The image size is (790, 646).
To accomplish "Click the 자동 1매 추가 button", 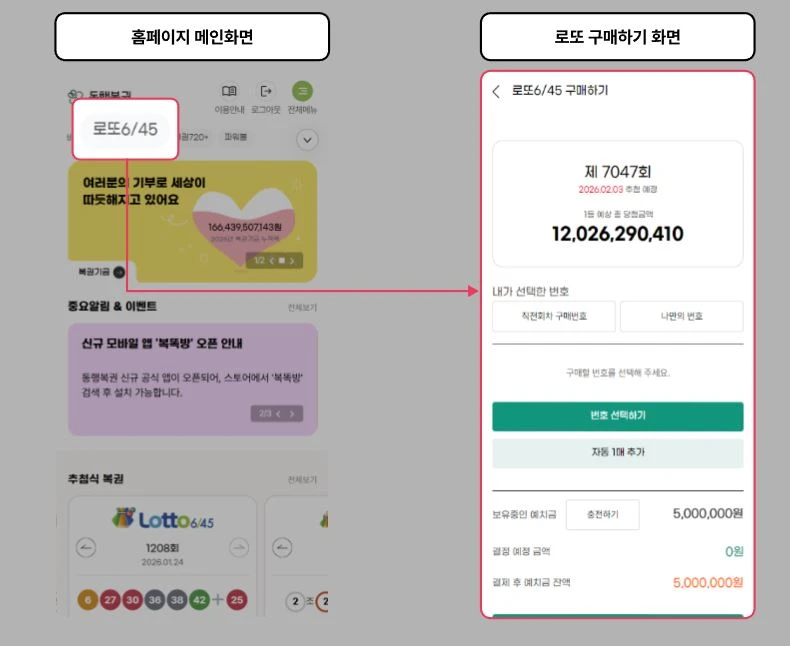I will click(x=618, y=453).
